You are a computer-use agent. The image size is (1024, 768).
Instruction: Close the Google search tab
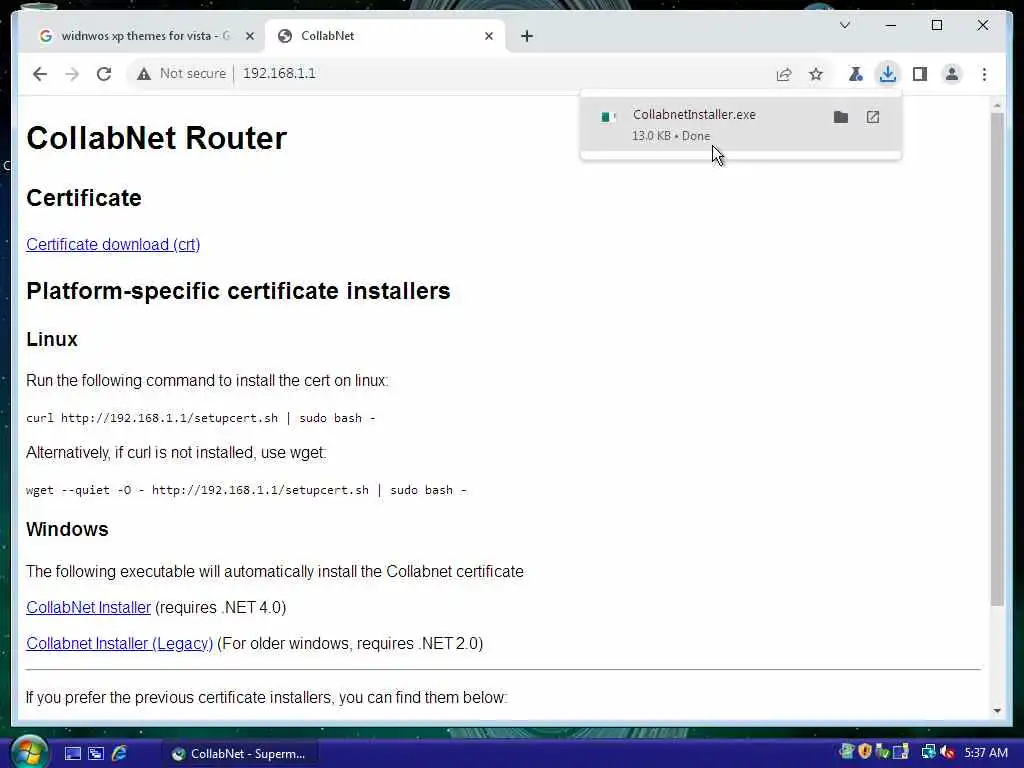tap(249, 36)
